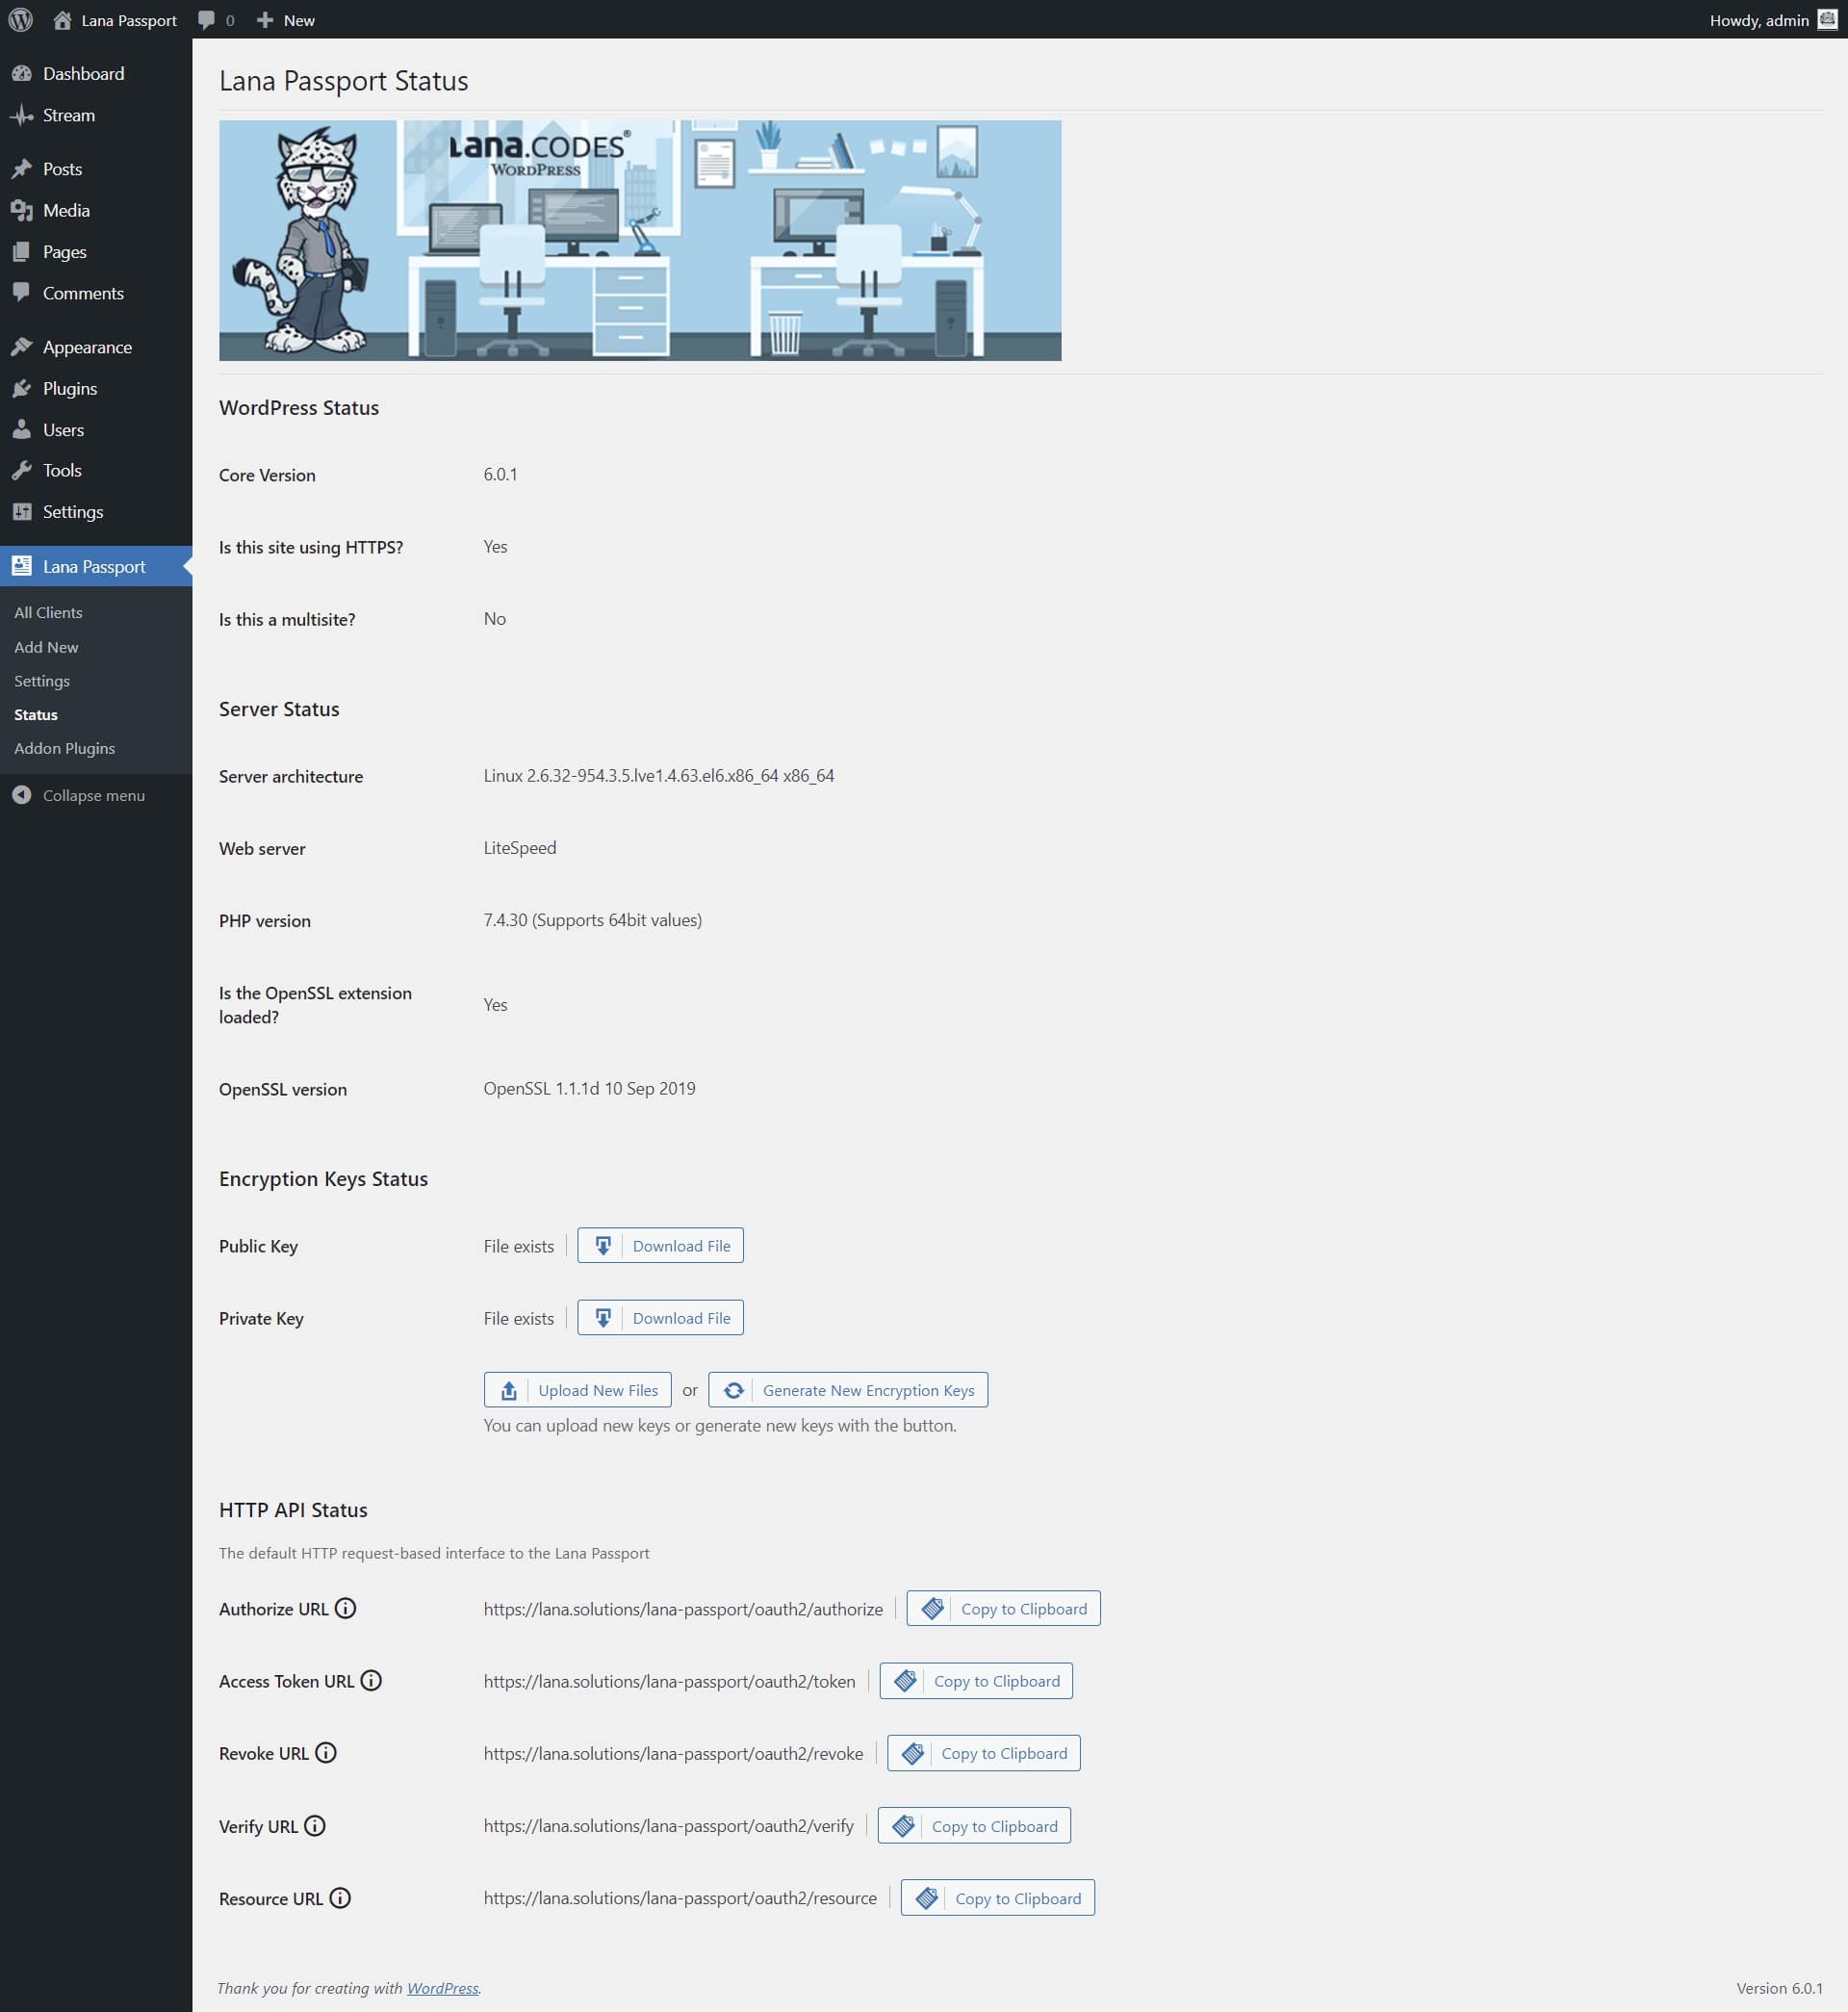Open All Clients submenu item

pyautogui.click(x=48, y=612)
